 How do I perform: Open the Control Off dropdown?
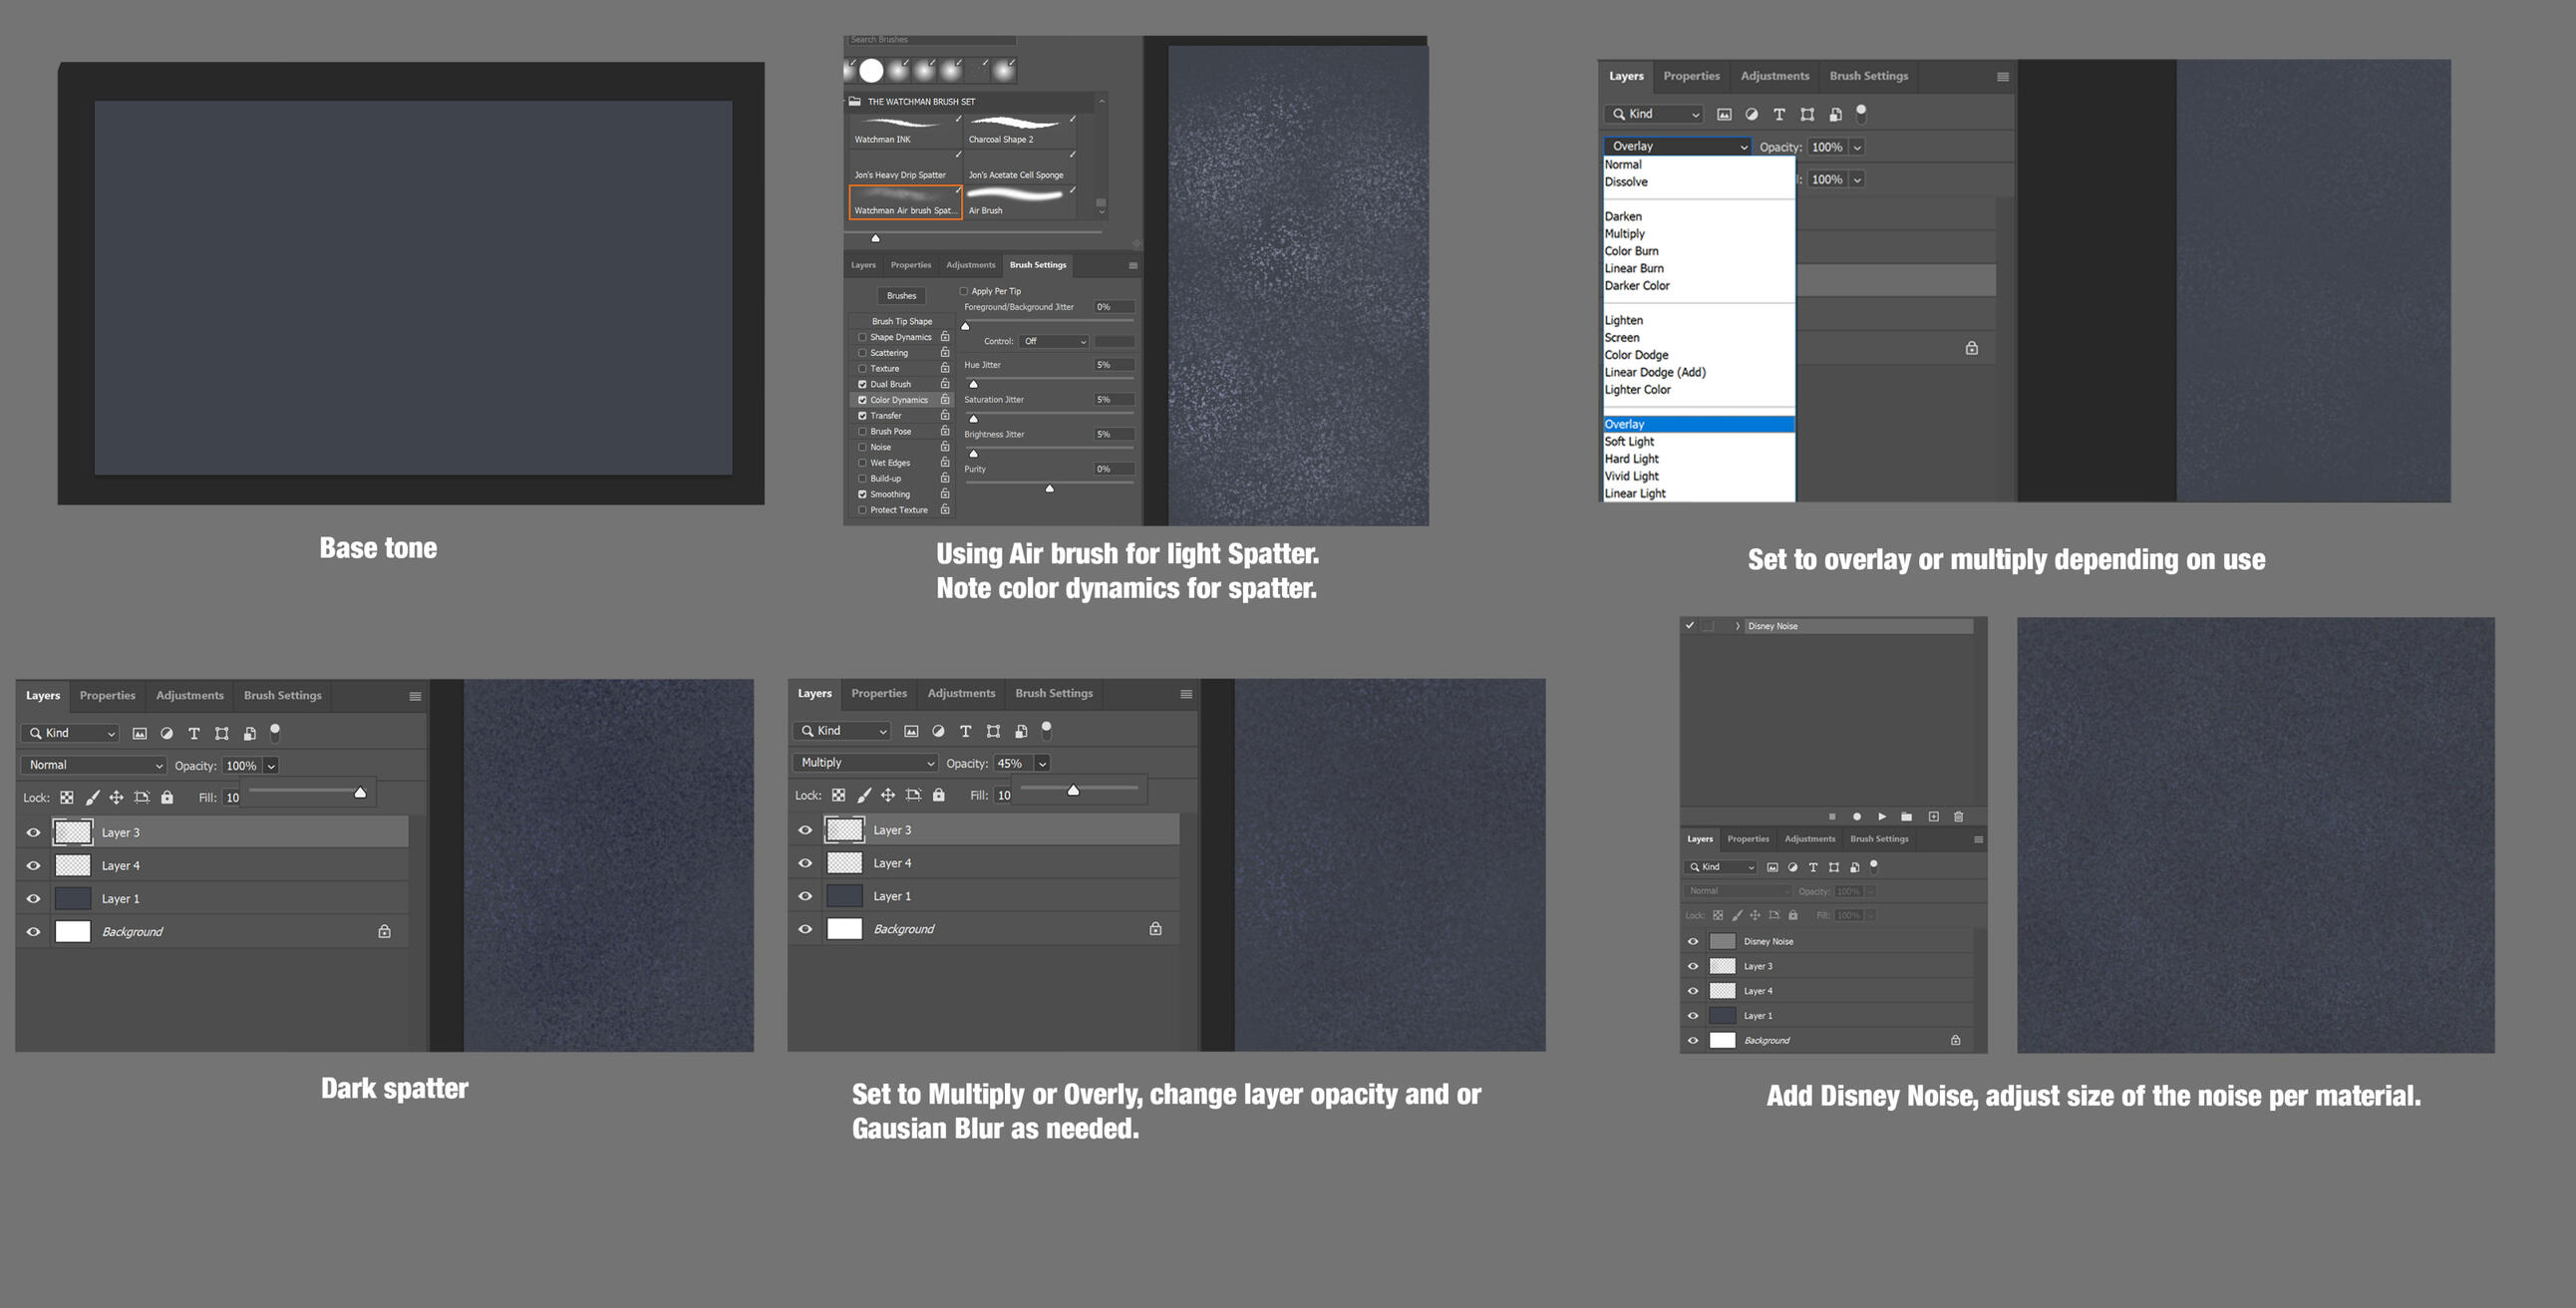point(1054,341)
